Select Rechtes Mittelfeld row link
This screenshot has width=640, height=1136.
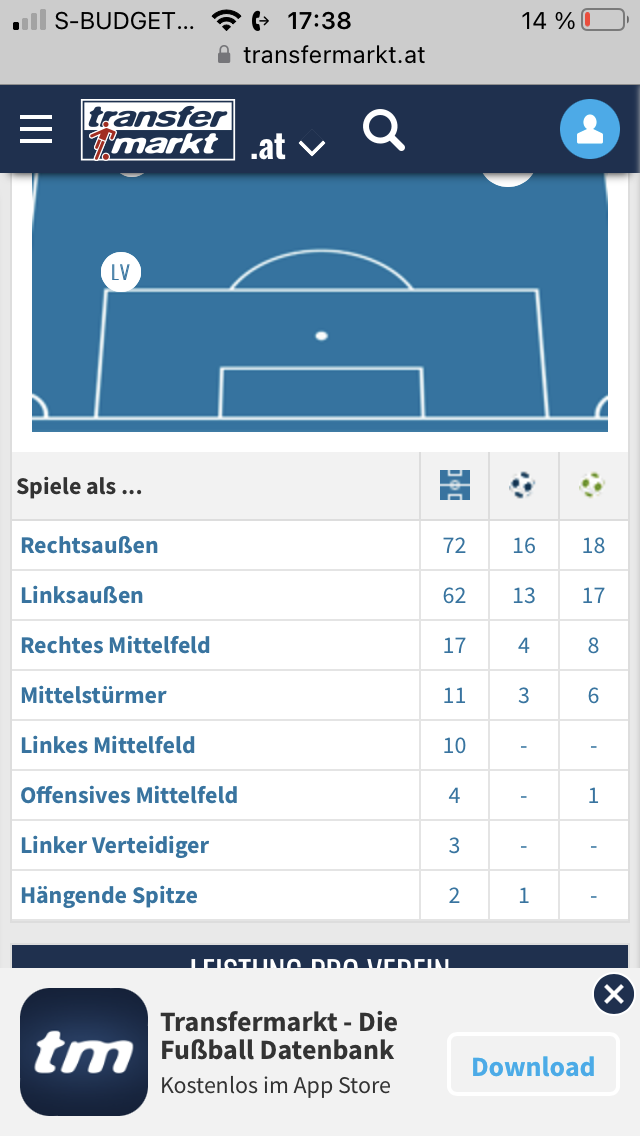tap(115, 646)
